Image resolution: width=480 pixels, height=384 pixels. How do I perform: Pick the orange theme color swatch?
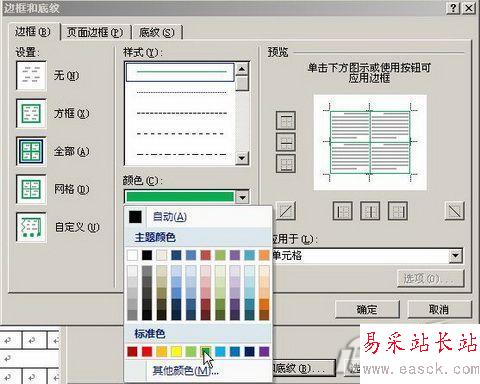(264, 255)
